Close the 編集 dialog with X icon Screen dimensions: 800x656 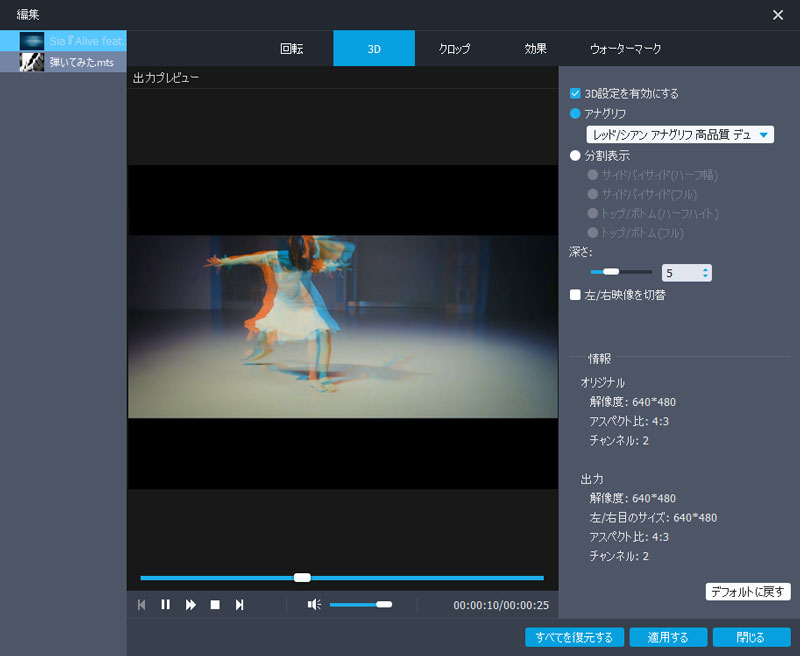pos(778,15)
